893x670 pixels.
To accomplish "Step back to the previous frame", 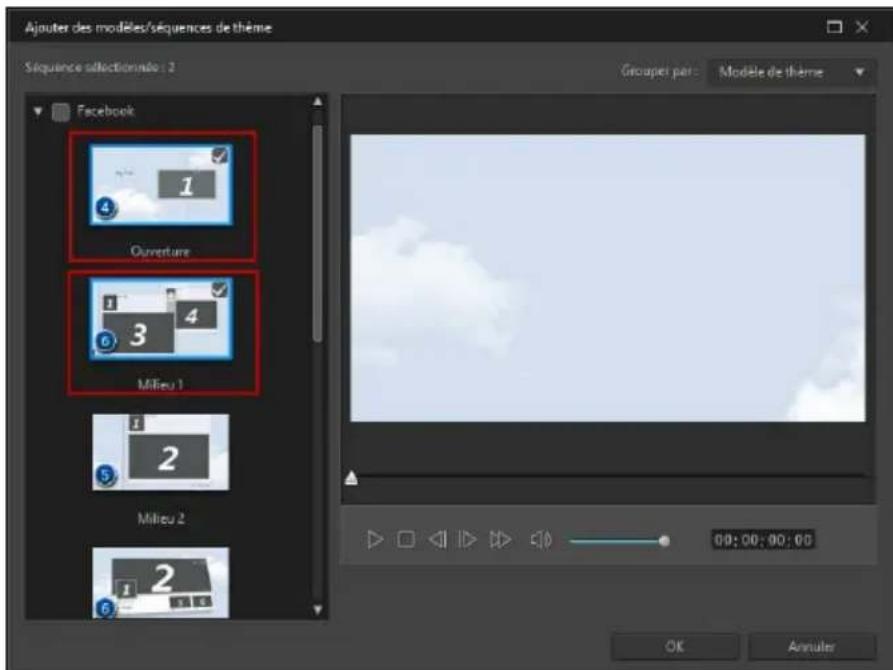I will click(x=437, y=540).
